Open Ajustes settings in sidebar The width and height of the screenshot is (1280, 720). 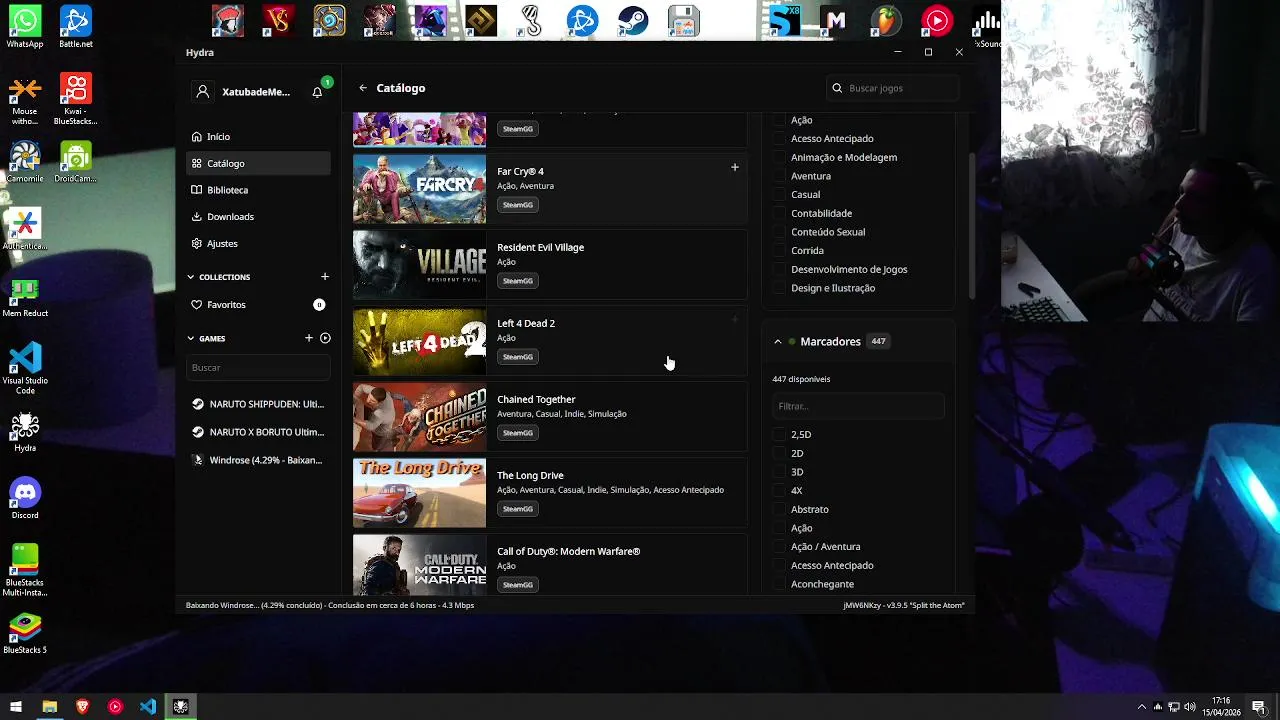pos(258,244)
